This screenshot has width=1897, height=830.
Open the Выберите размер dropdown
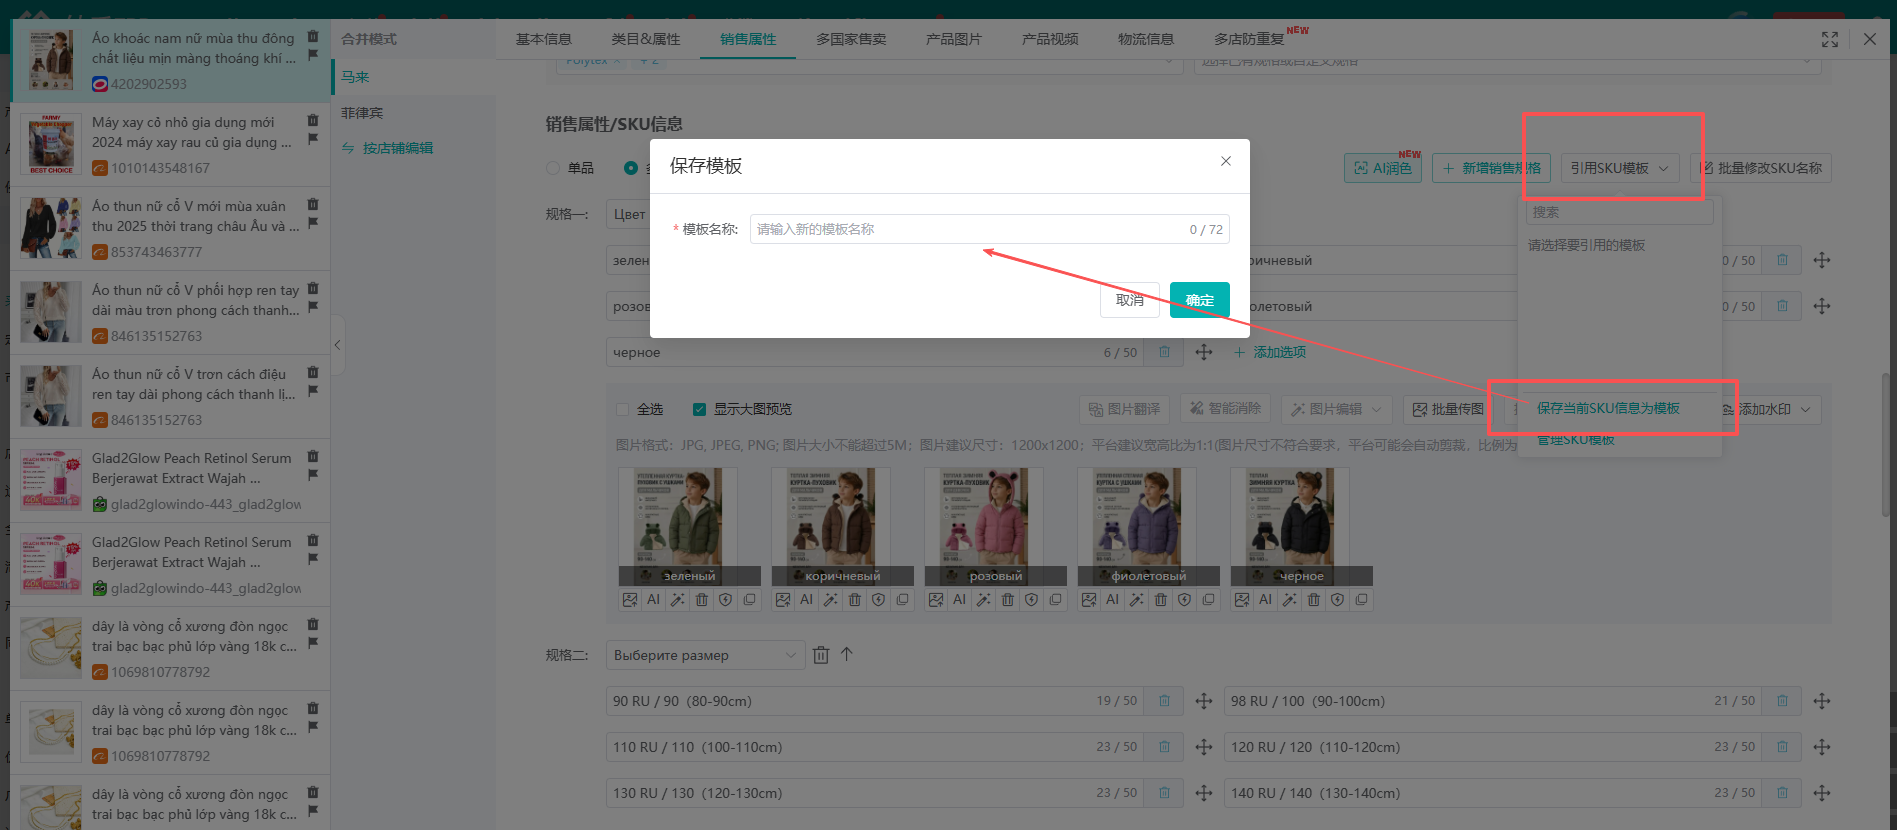[705, 655]
